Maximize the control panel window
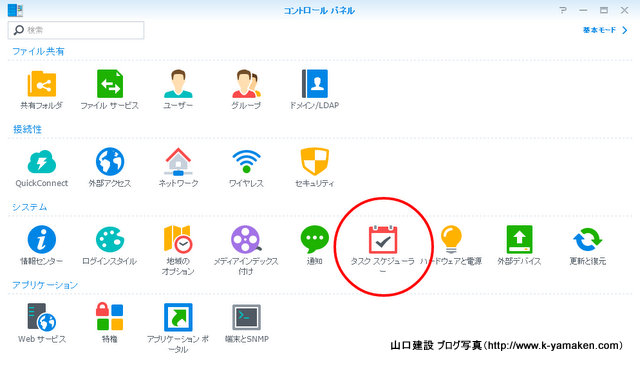640x365 pixels. coord(604,10)
